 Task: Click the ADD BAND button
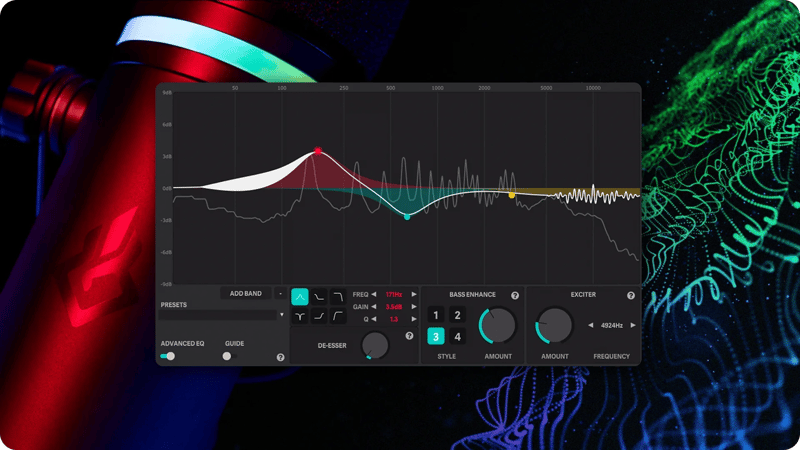pyautogui.click(x=246, y=294)
